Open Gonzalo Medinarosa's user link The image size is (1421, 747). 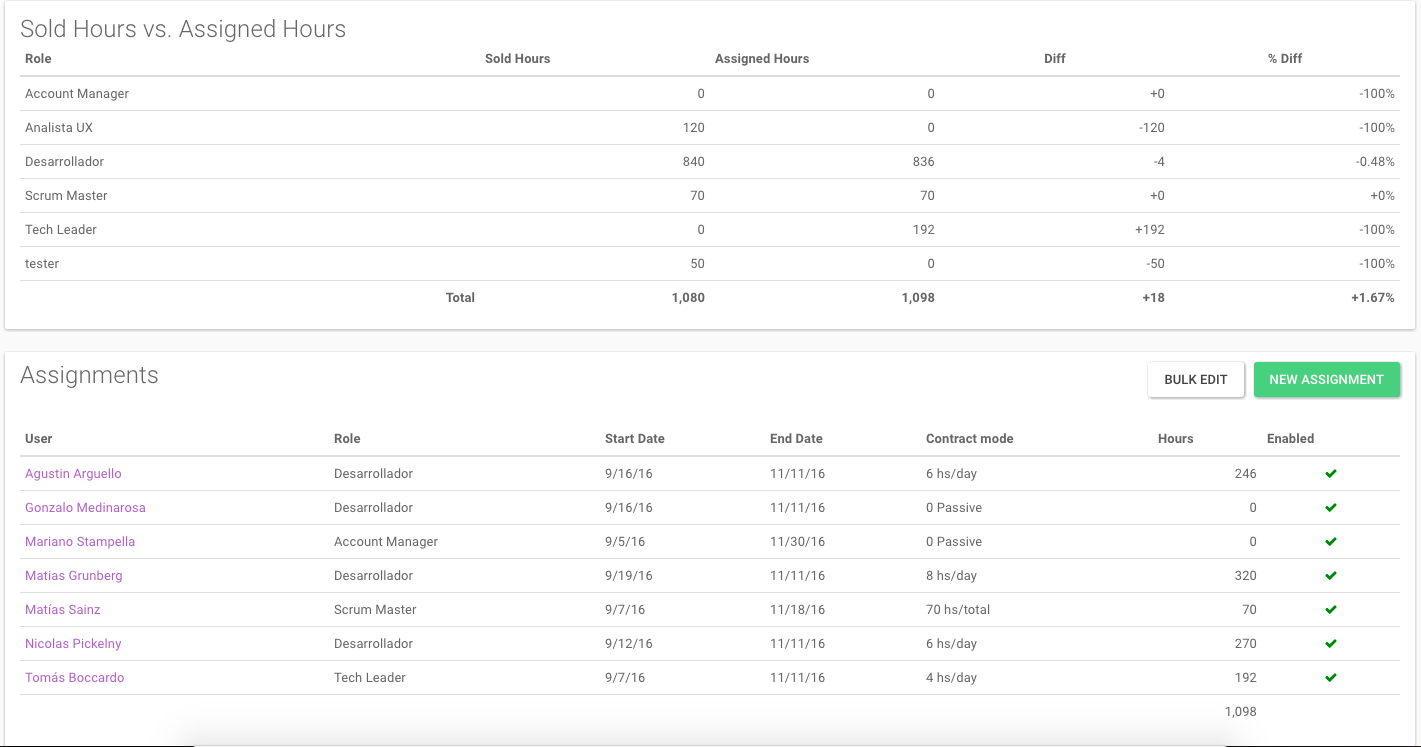85,508
